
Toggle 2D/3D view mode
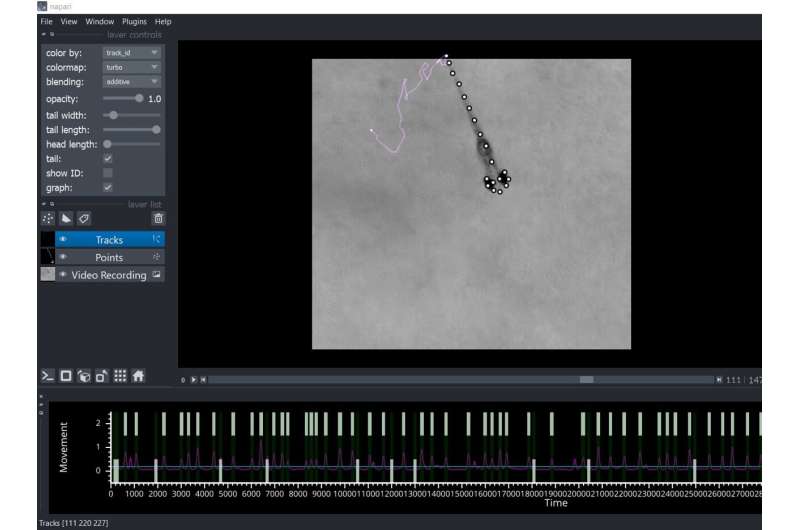[x=66, y=376]
